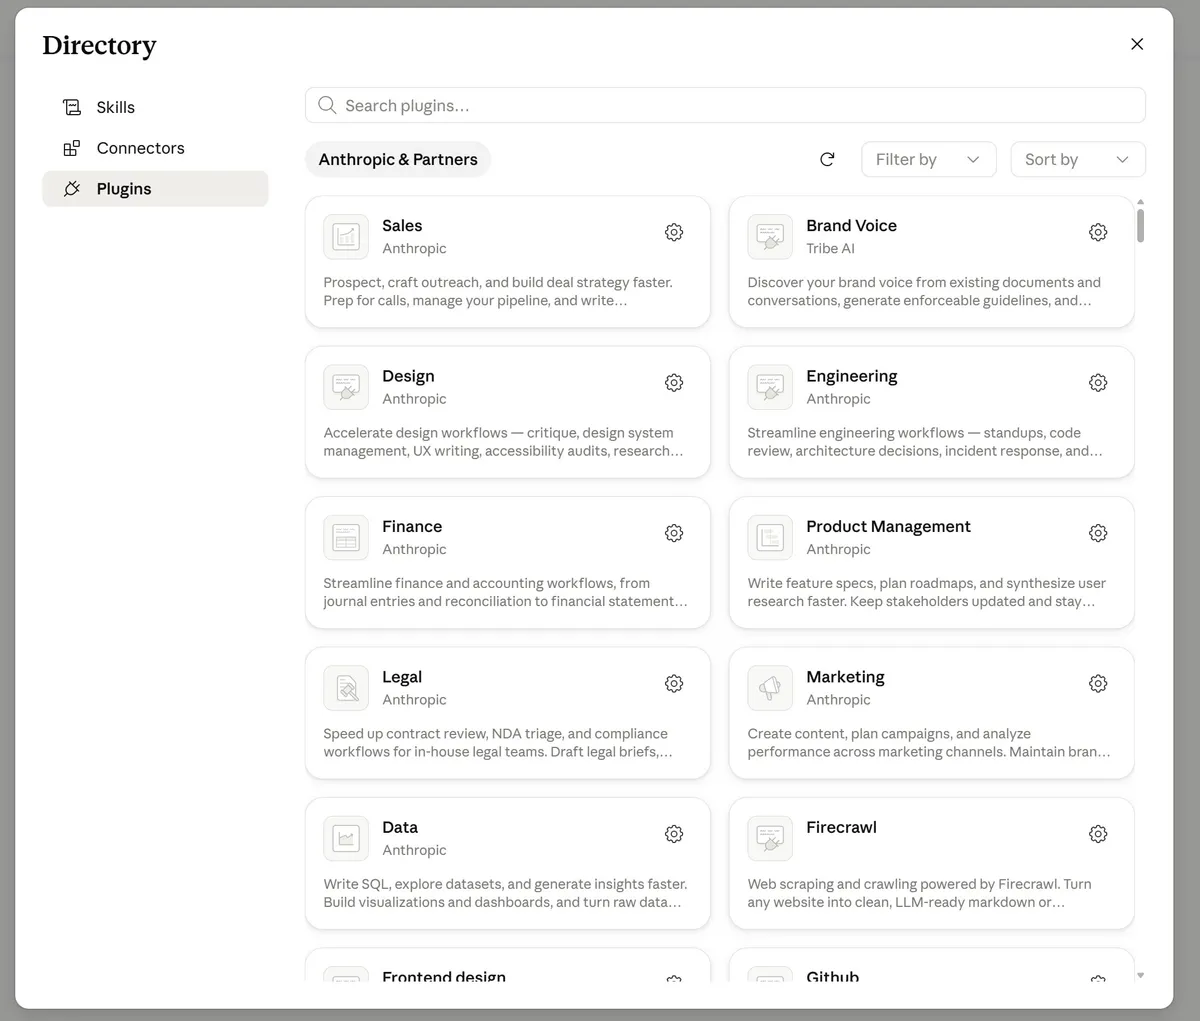Open gear settings for Firecrawl
Viewport: 1200px width, 1021px height.
1098,834
